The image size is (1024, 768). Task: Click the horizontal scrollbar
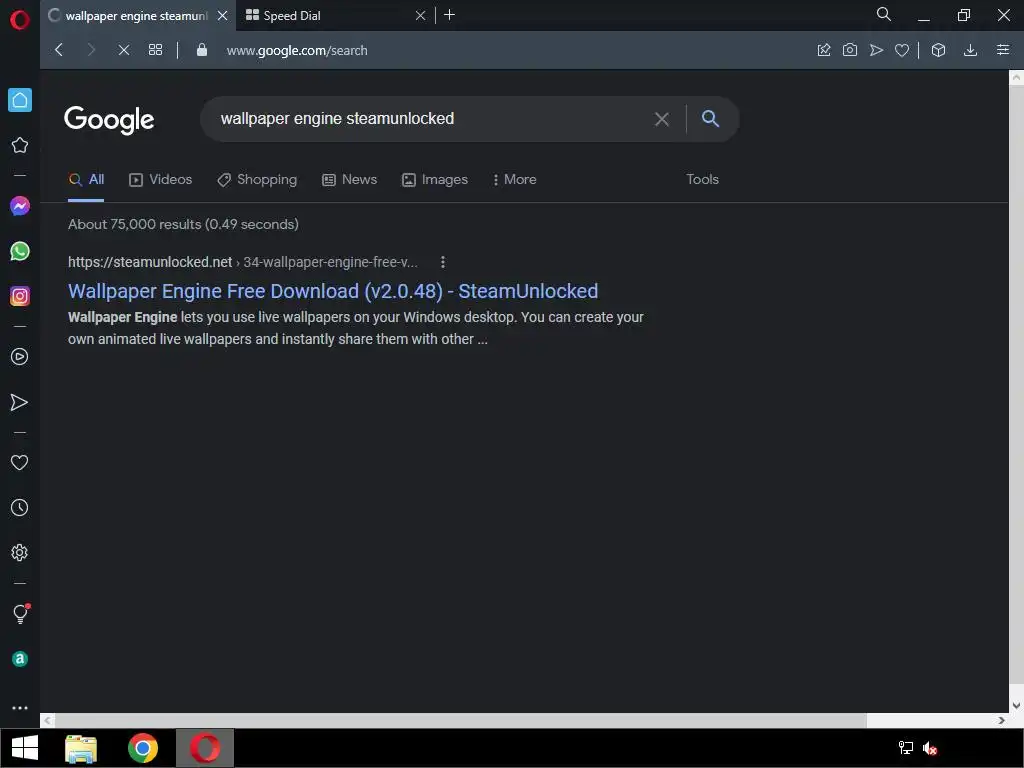[x=460, y=720]
